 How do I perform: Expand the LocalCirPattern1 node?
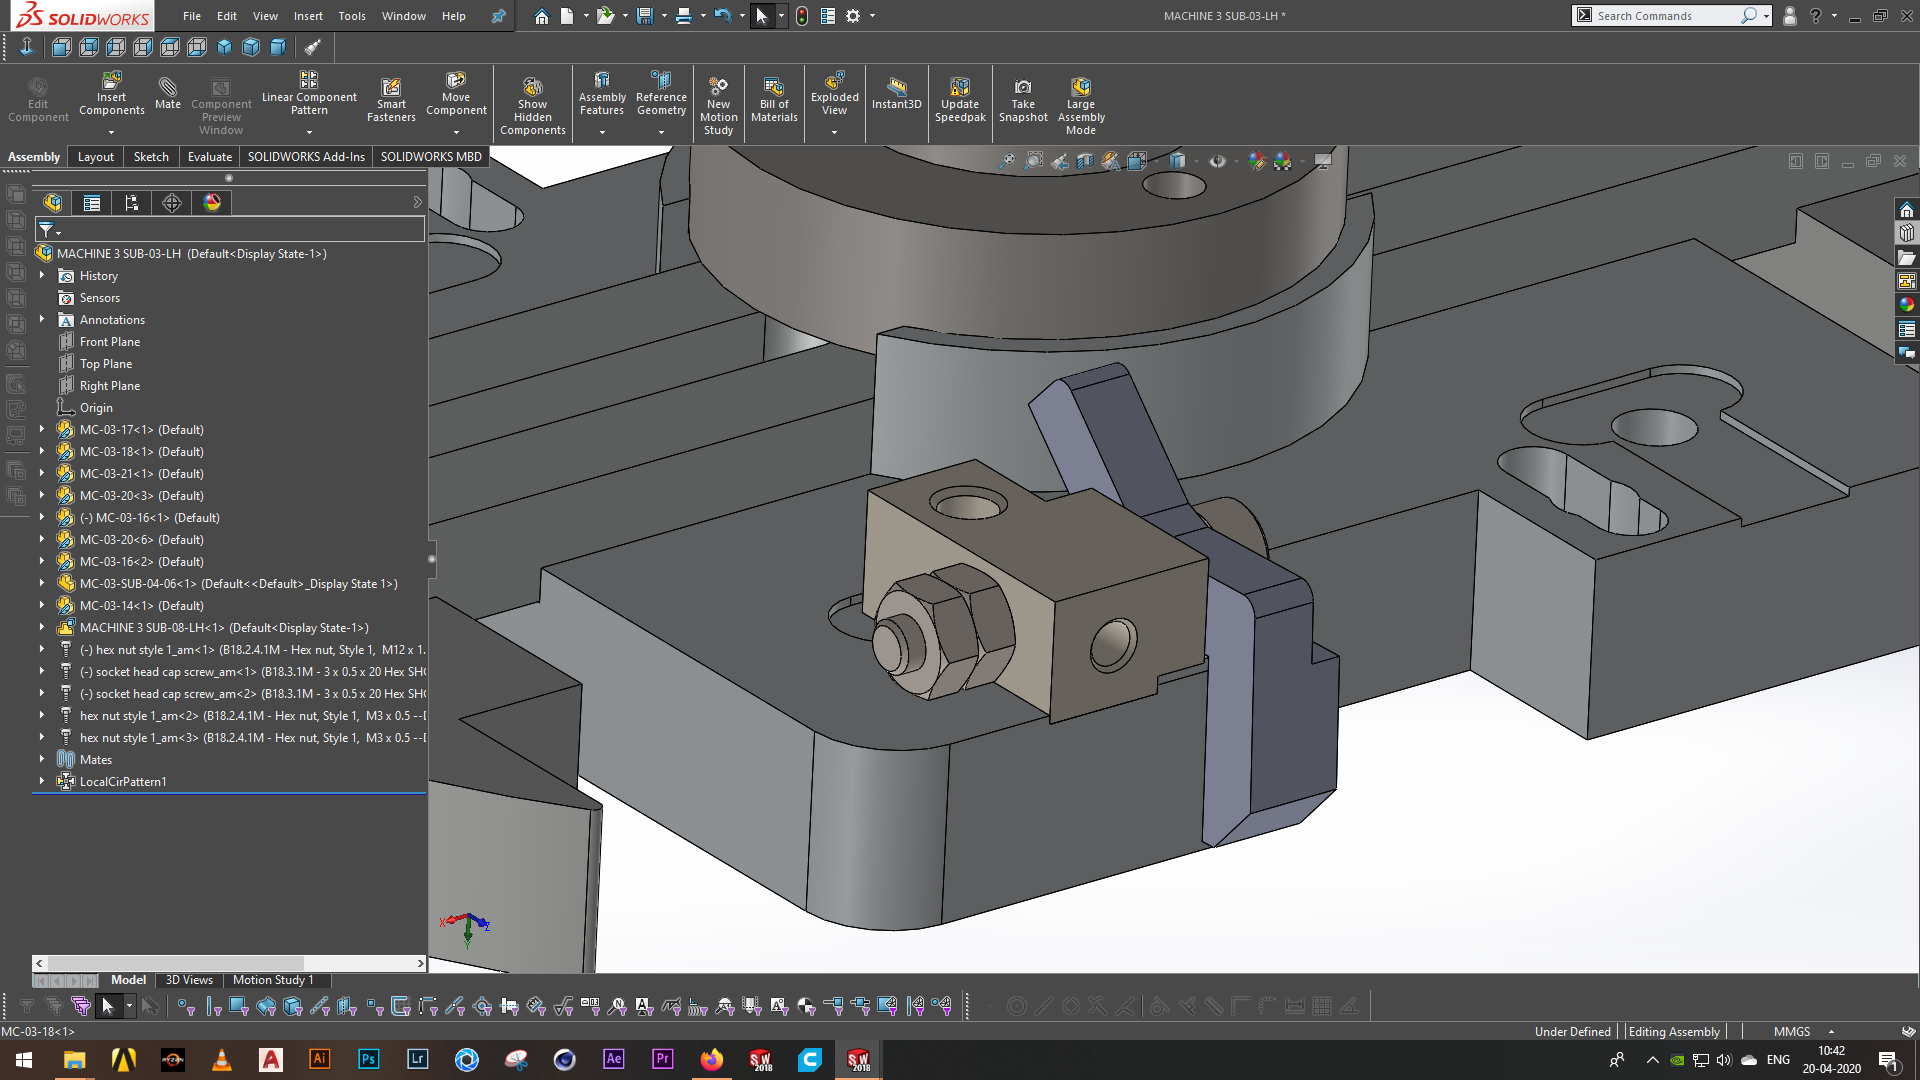tap(42, 781)
